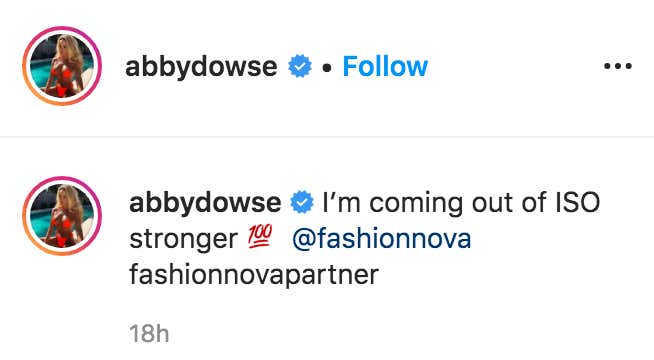Click the 18h post timestamp
This screenshot has width=654, height=360.
(x=149, y=334)
